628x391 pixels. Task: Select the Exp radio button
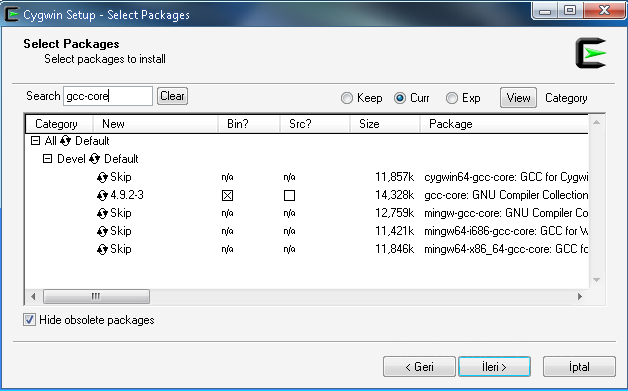tap(452, 98)
